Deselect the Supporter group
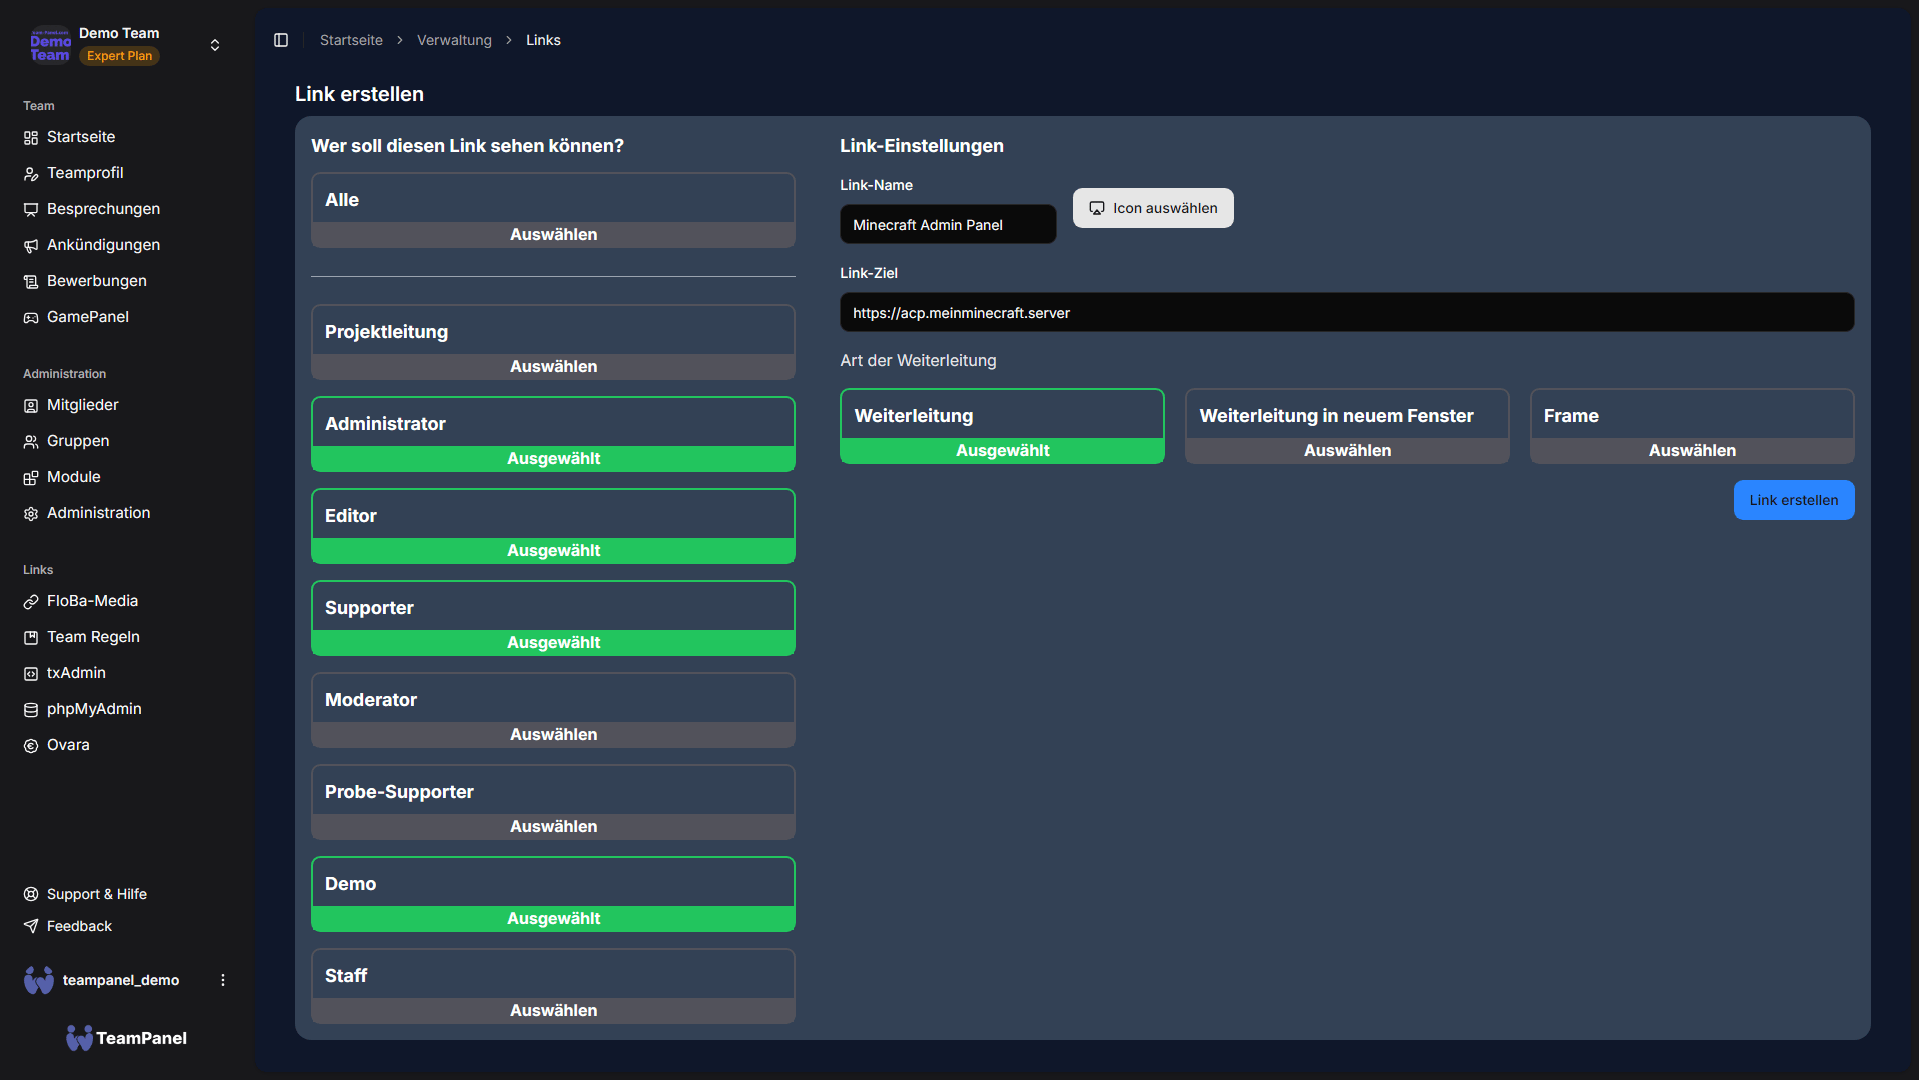This screenshot has height=1080, width=1919. click(553, 618)
